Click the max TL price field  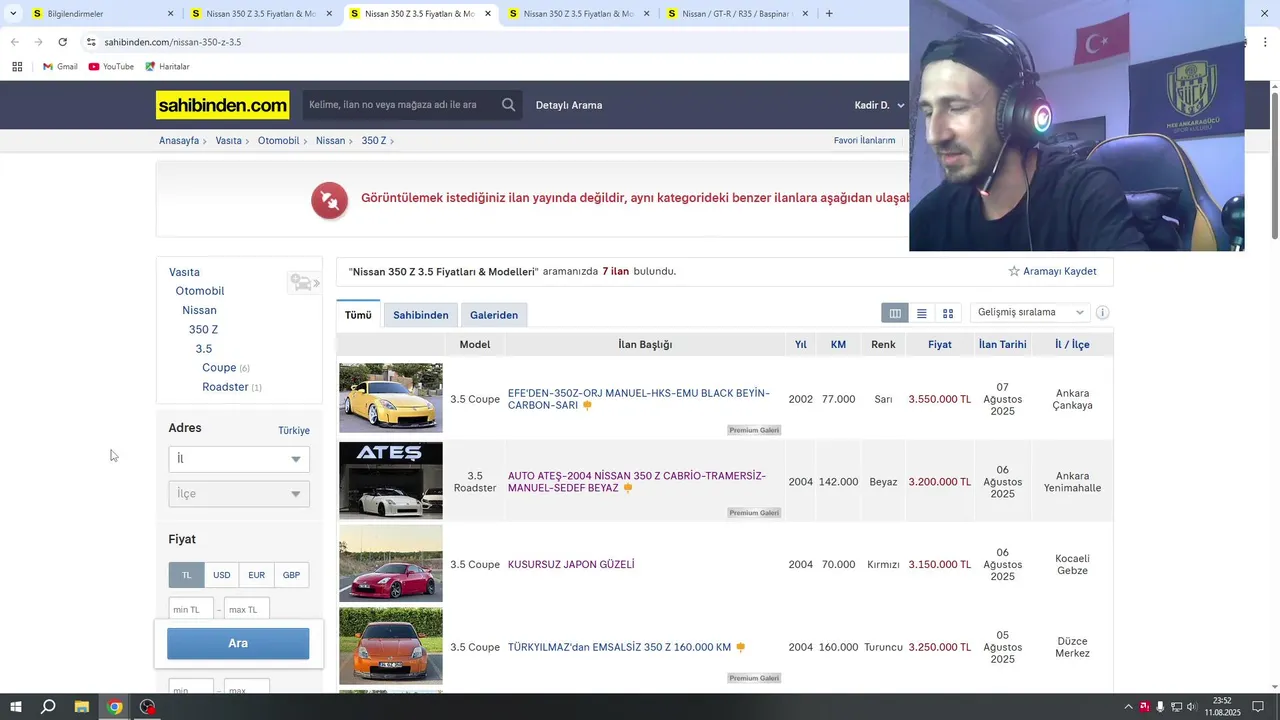(x=247, y=609)
